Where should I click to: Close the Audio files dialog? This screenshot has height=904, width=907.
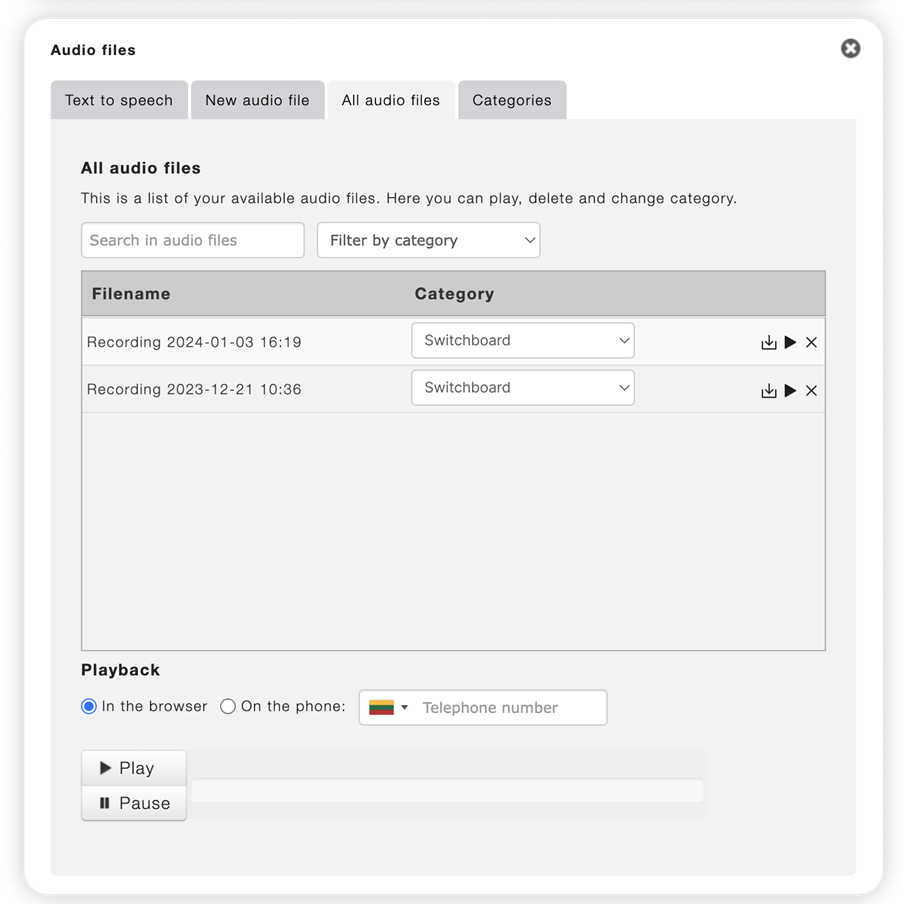click(x=850, y=48)
